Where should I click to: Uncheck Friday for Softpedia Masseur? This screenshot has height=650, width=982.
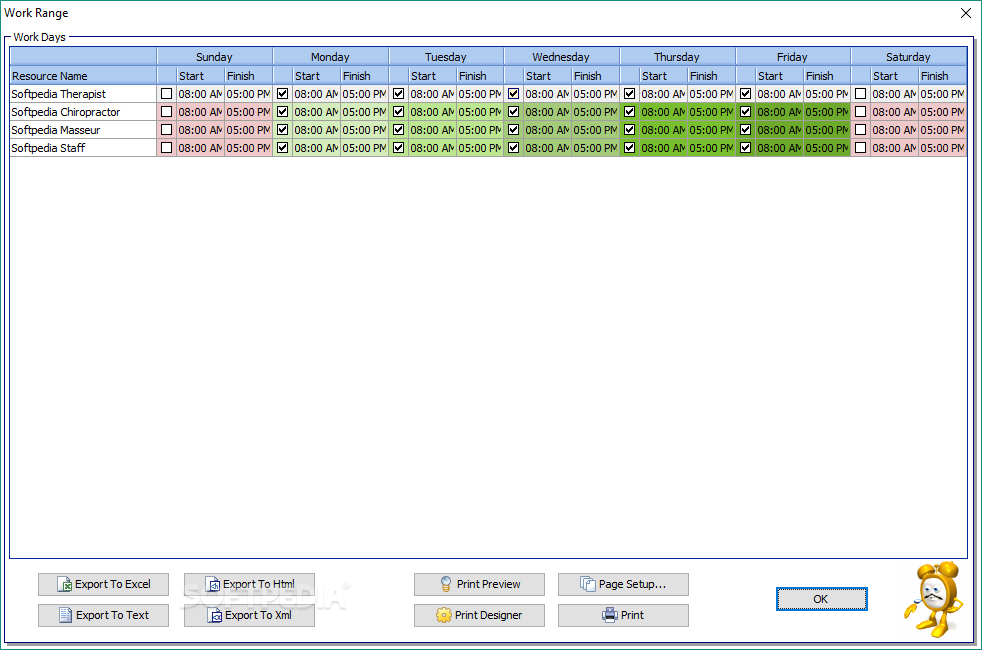(x=745, y=130)
